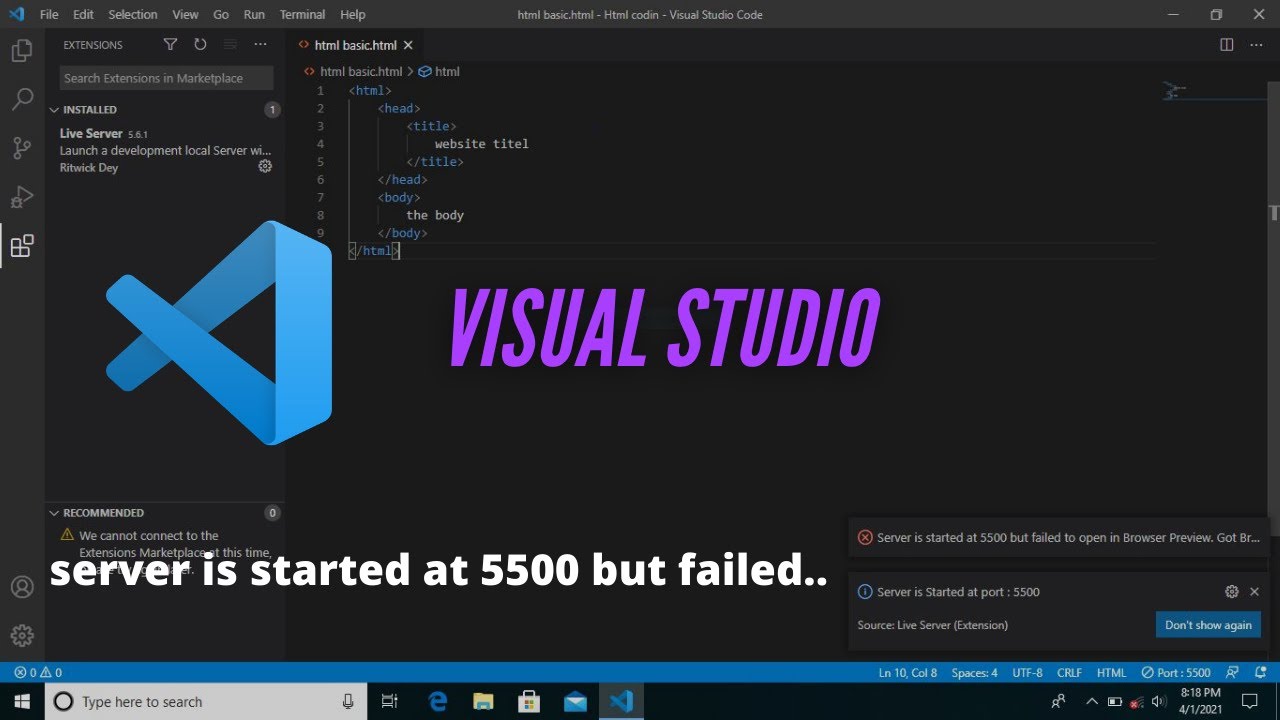Show hidden system tray icons
Viewport: 1280px width, 720px height.
pyautogui.click(x=1091, y=701)
